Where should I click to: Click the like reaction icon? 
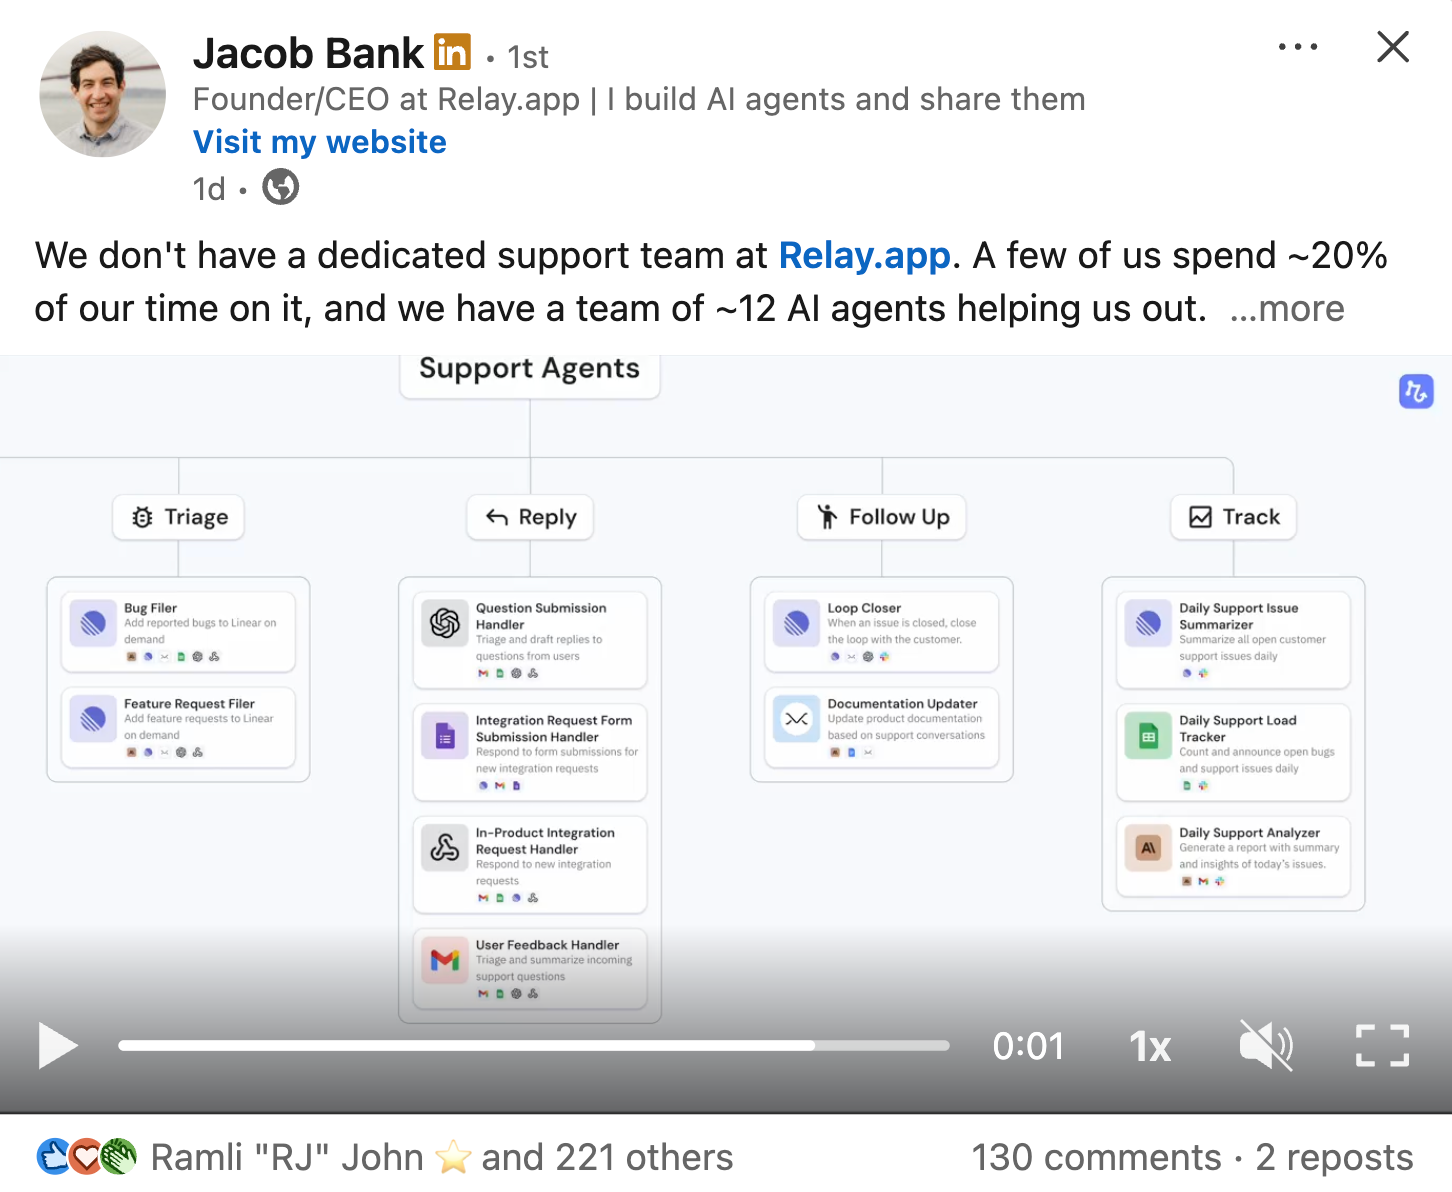click(53, 1157)
